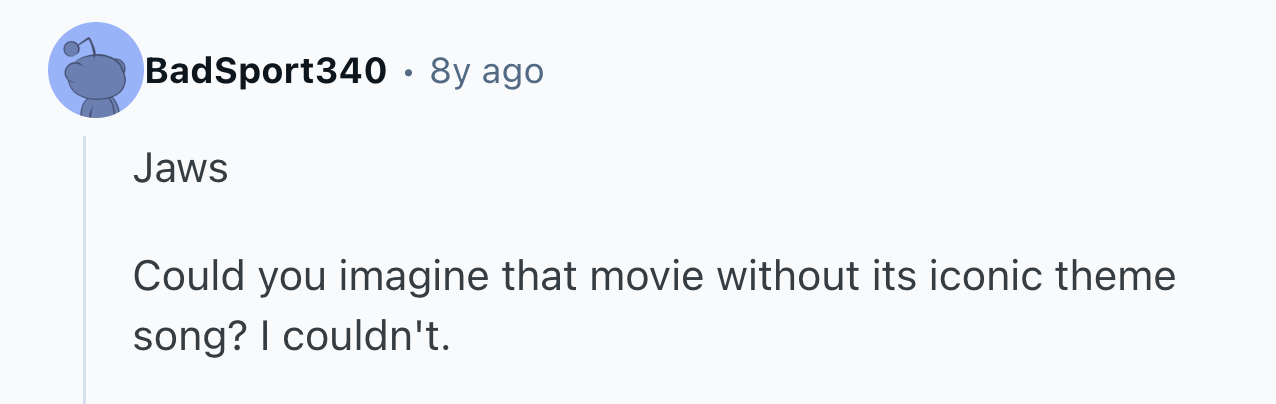Click the dot separator beside the username

tap(408, 72)
